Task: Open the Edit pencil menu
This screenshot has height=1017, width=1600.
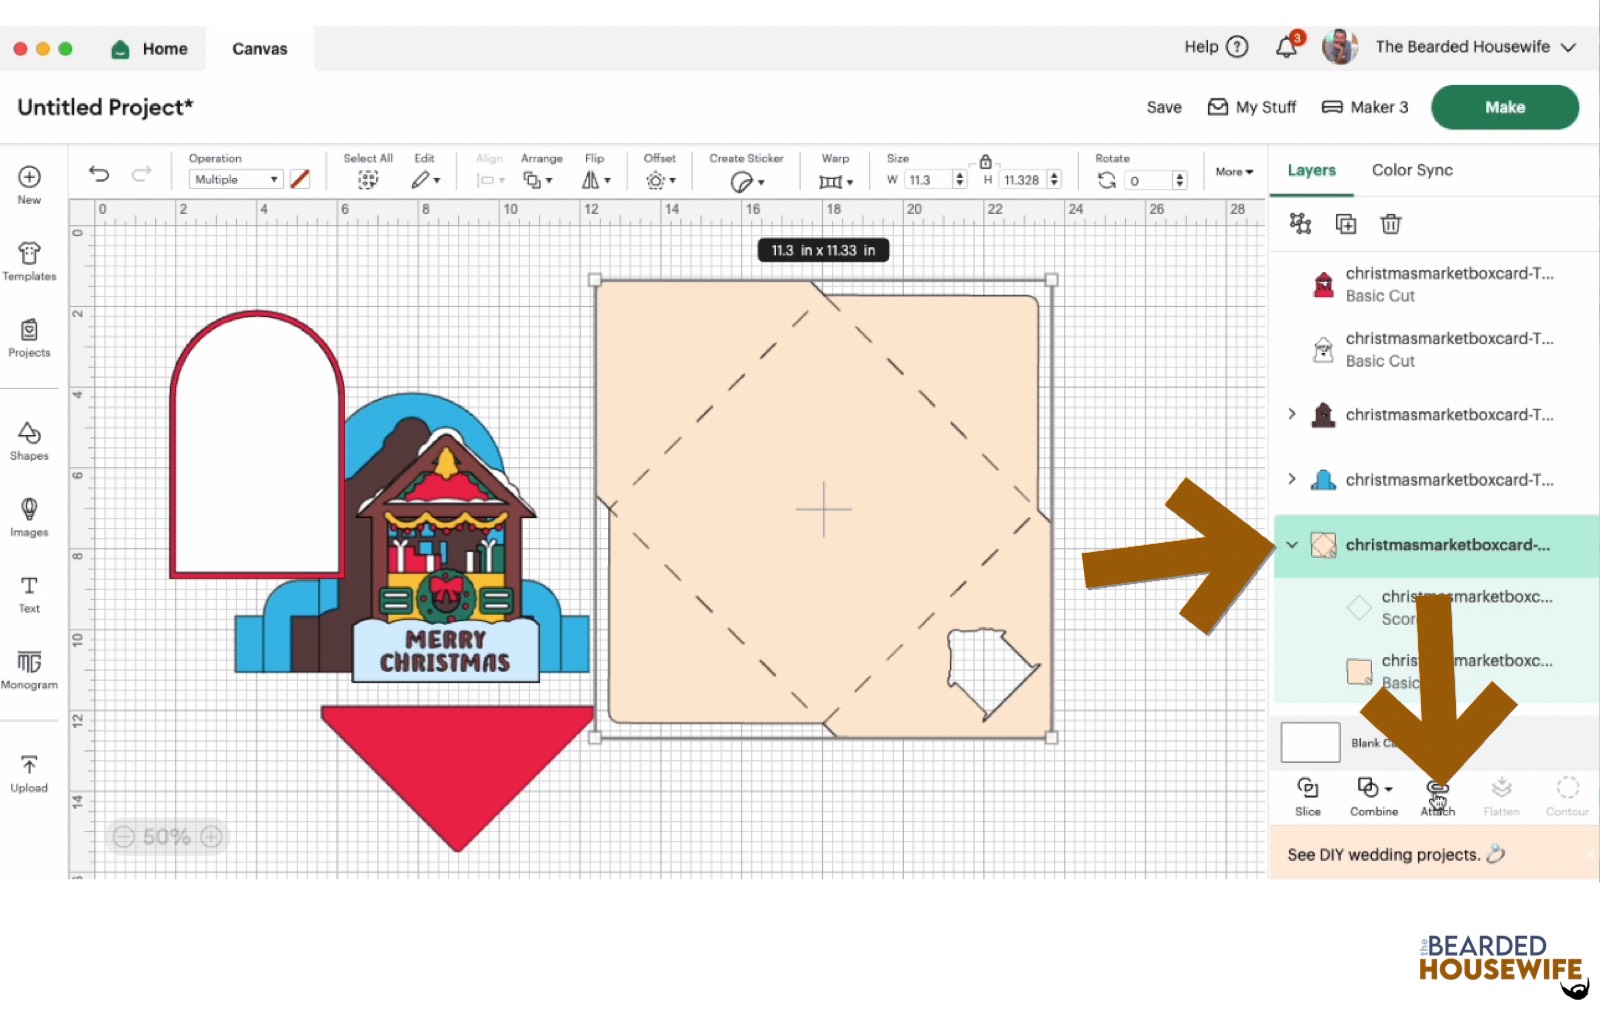Action: click(425, 180)
